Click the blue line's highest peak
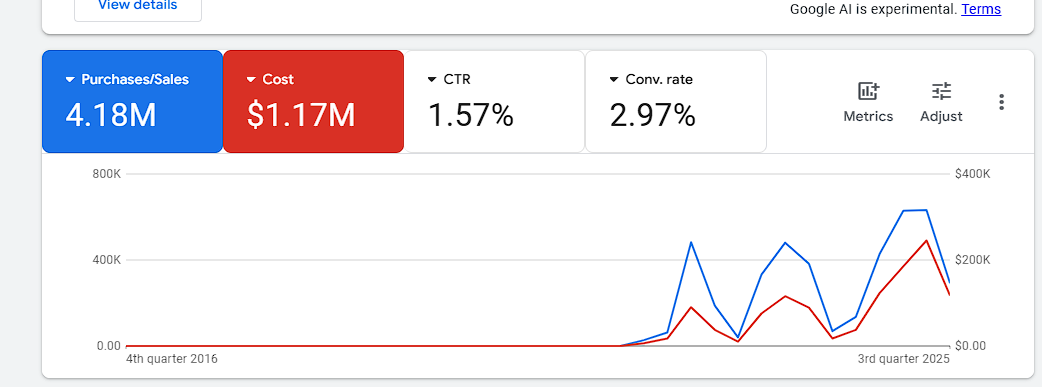 (926, 210)
